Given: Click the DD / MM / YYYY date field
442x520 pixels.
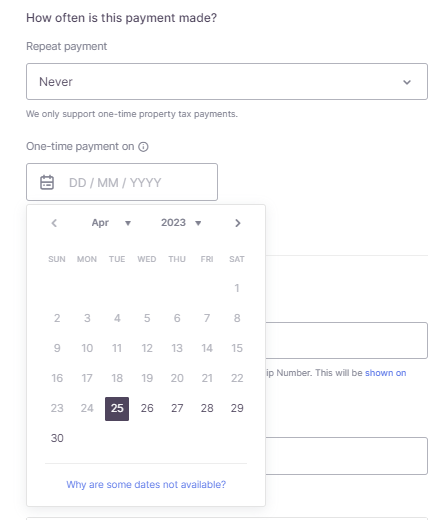Looking at the screenshot, I should coord(122,182).
